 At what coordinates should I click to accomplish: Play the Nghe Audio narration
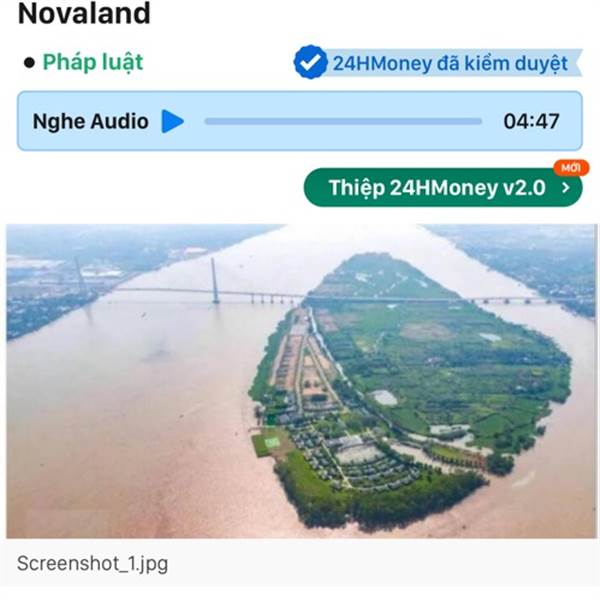pyautogui.click(x=173, y=121)
